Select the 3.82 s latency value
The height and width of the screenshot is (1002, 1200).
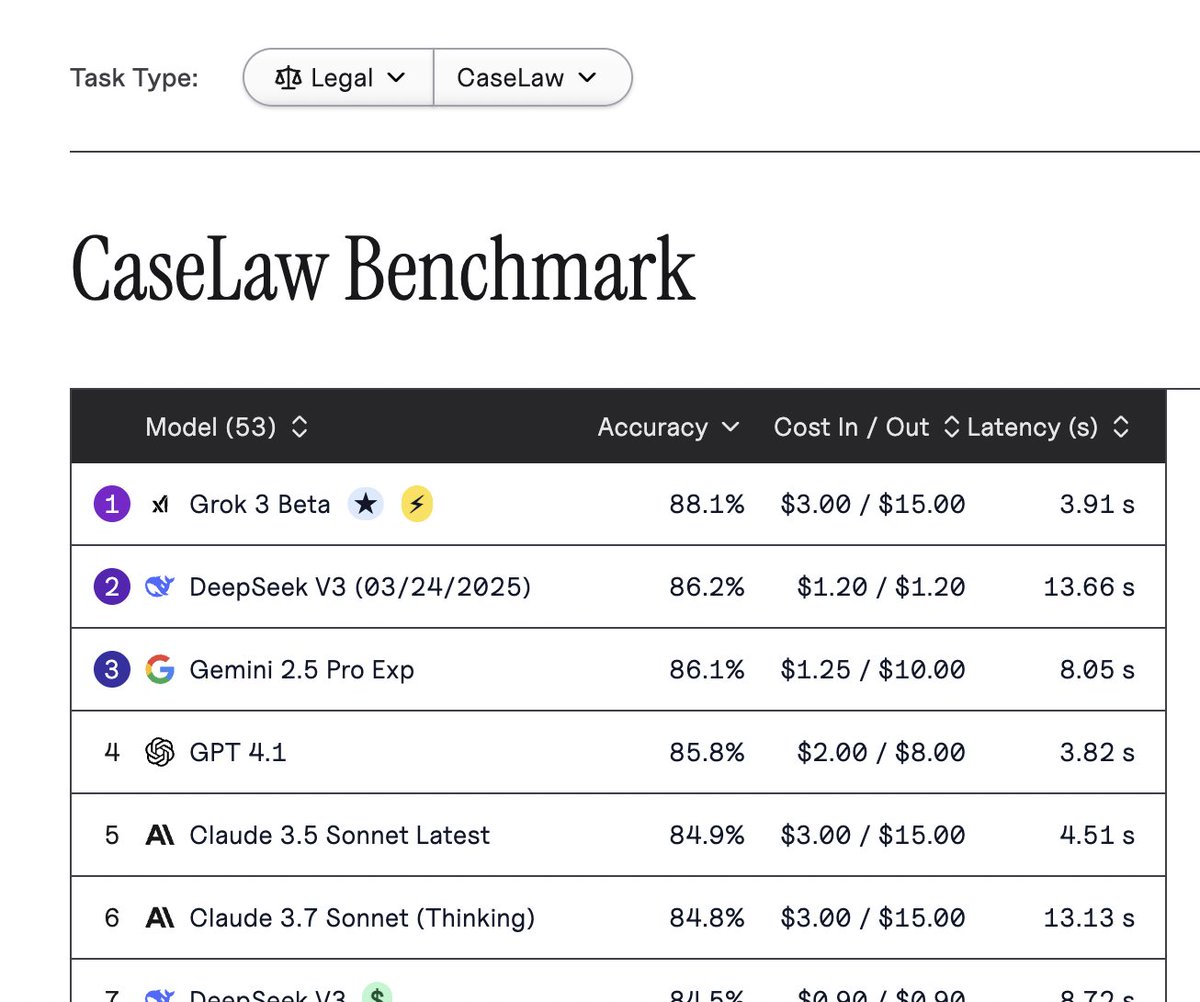[1097, 752]
